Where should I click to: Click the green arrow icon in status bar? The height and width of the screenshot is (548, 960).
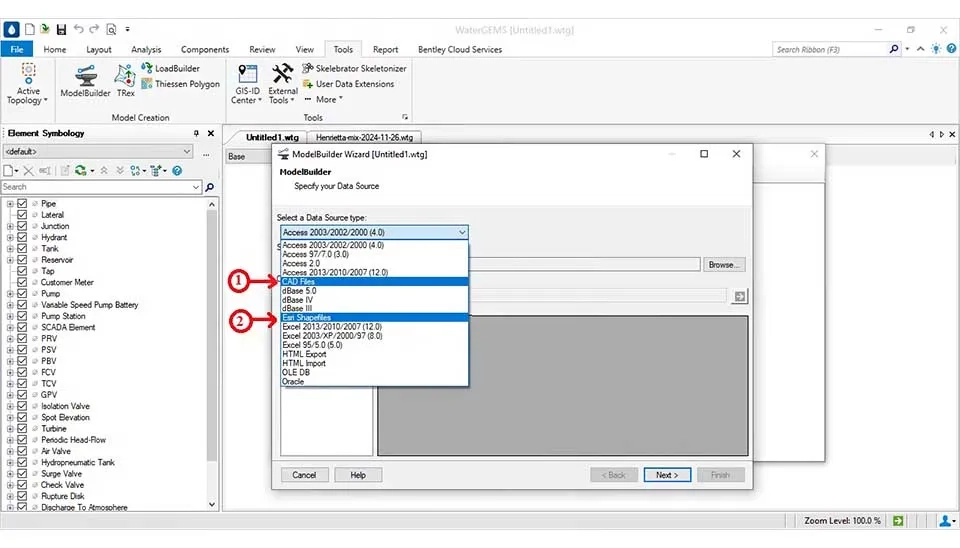pyautogui.click(x=898, y=520)
